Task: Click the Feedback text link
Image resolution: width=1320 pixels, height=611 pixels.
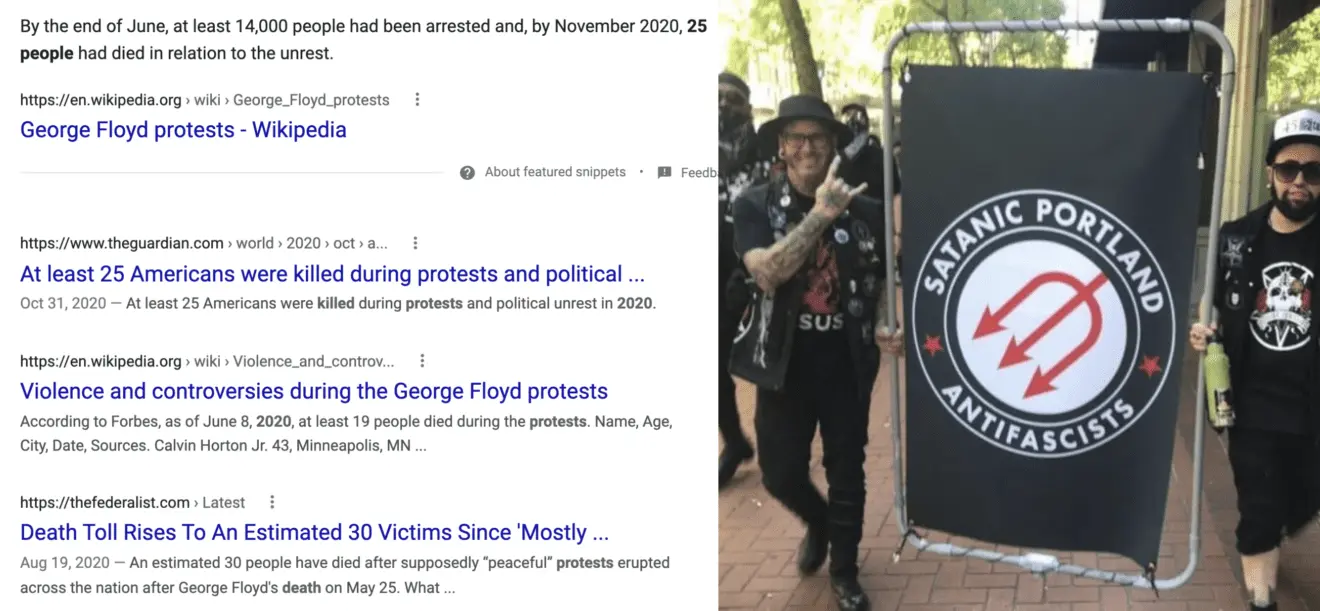Action: (698, 173)
